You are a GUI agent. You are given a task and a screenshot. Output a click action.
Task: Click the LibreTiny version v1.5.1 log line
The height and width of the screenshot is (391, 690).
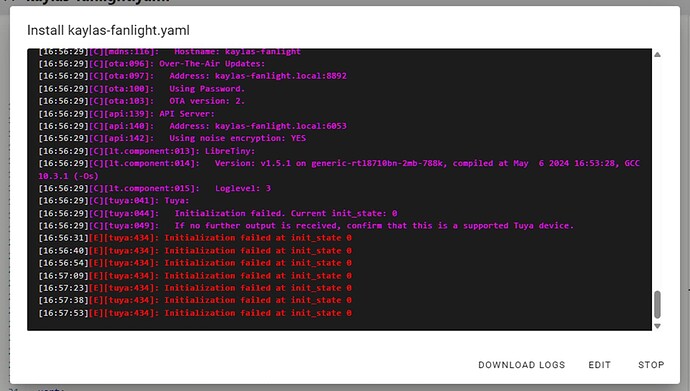click(x=339, y=169)
